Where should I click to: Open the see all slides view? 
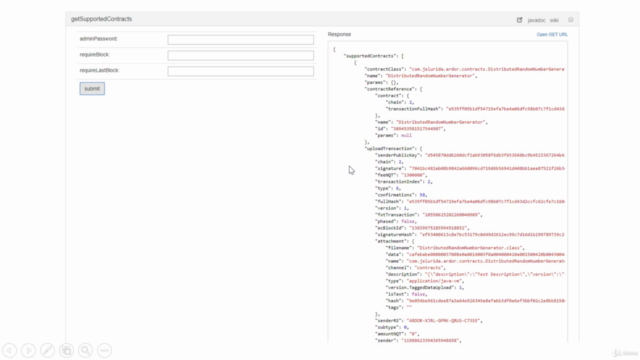click(x=67, y=351)
